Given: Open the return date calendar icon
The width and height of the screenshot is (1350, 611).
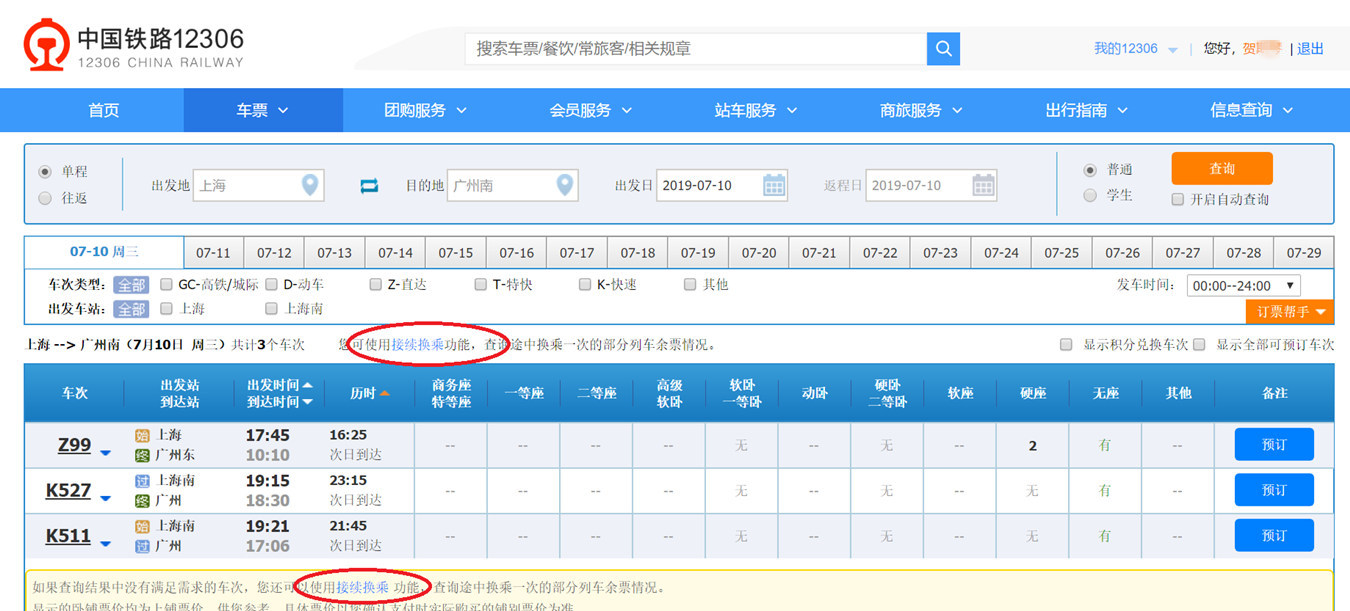Looking at the screenshot, I should (x=983, y=185).
